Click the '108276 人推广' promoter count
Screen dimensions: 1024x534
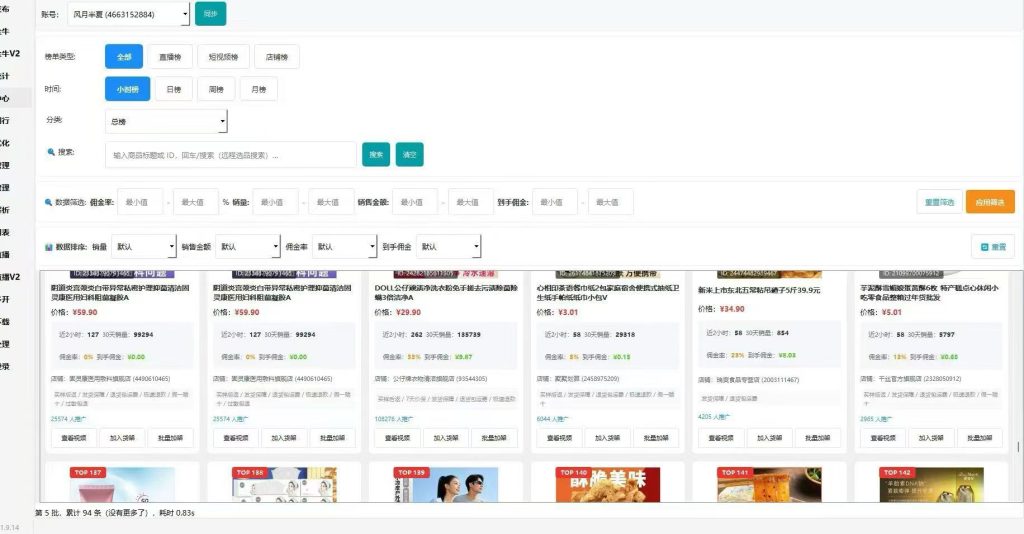coord(394,419)
